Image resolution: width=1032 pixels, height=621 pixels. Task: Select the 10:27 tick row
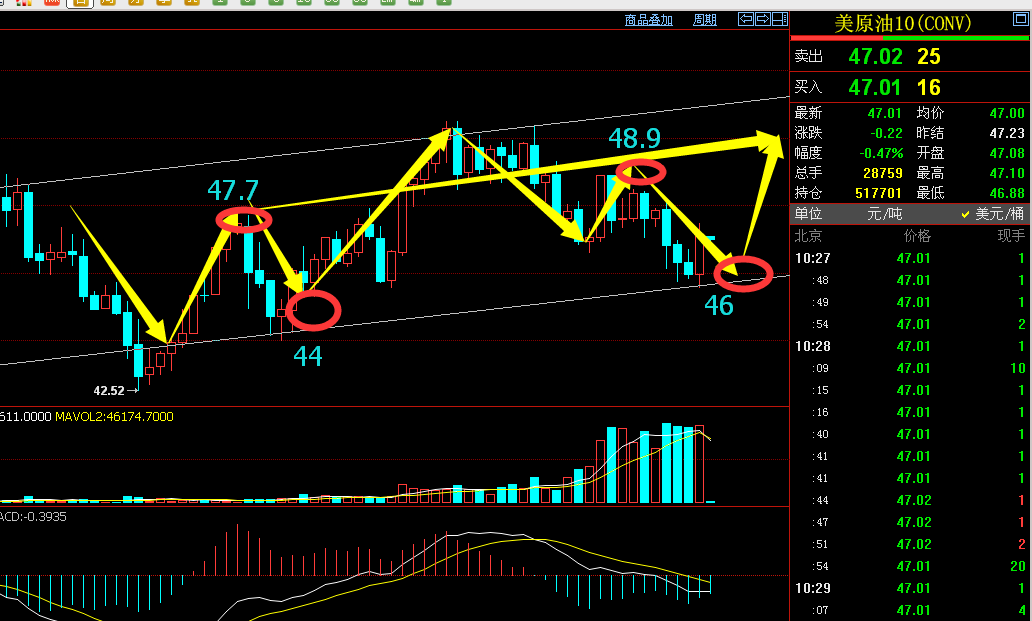pyautogui.click(x=910, y=259)
